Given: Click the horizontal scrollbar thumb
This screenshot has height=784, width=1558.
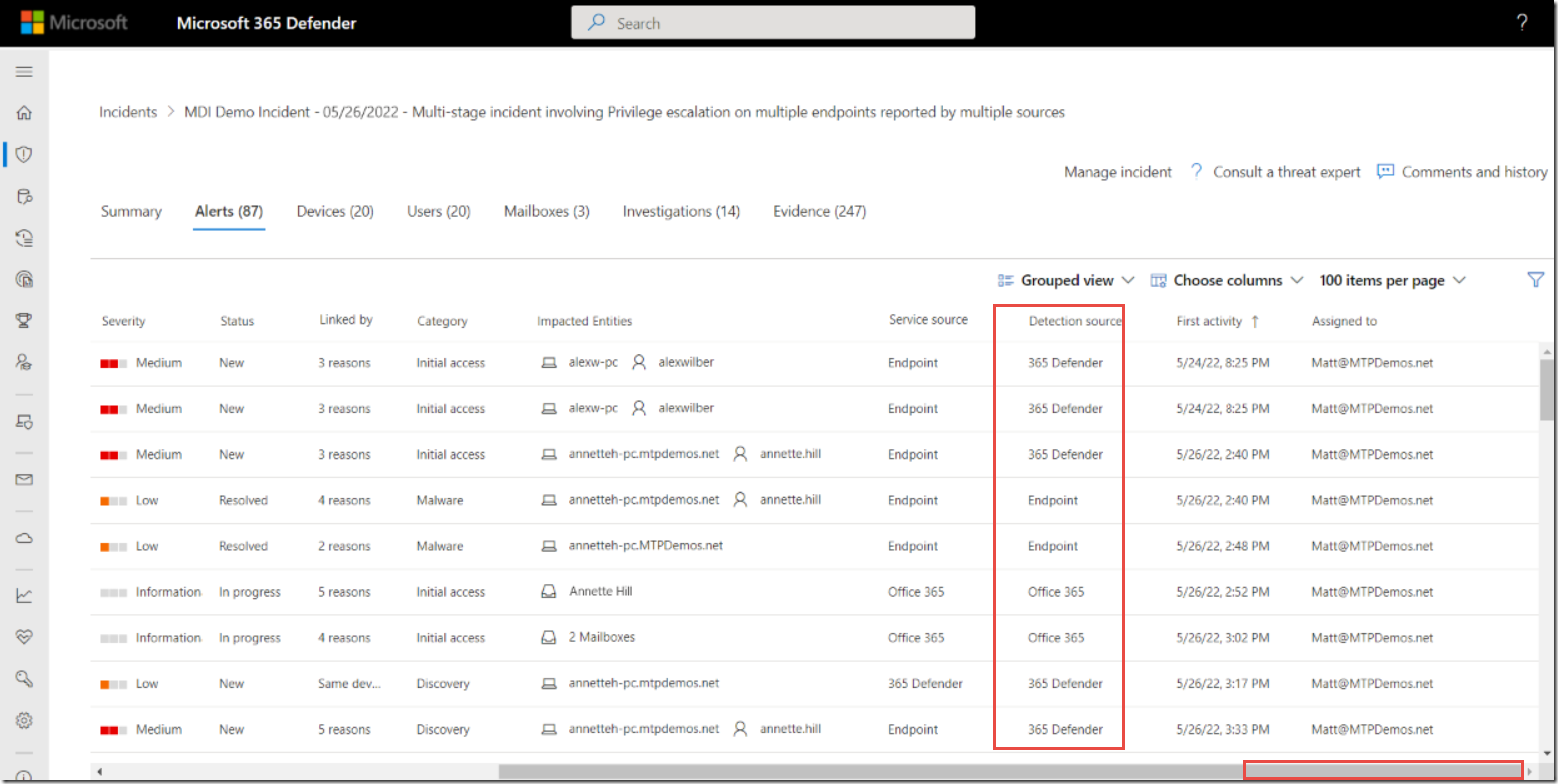Looking at the screenshot, I should pyautogui.click(x=1009, y=771).
